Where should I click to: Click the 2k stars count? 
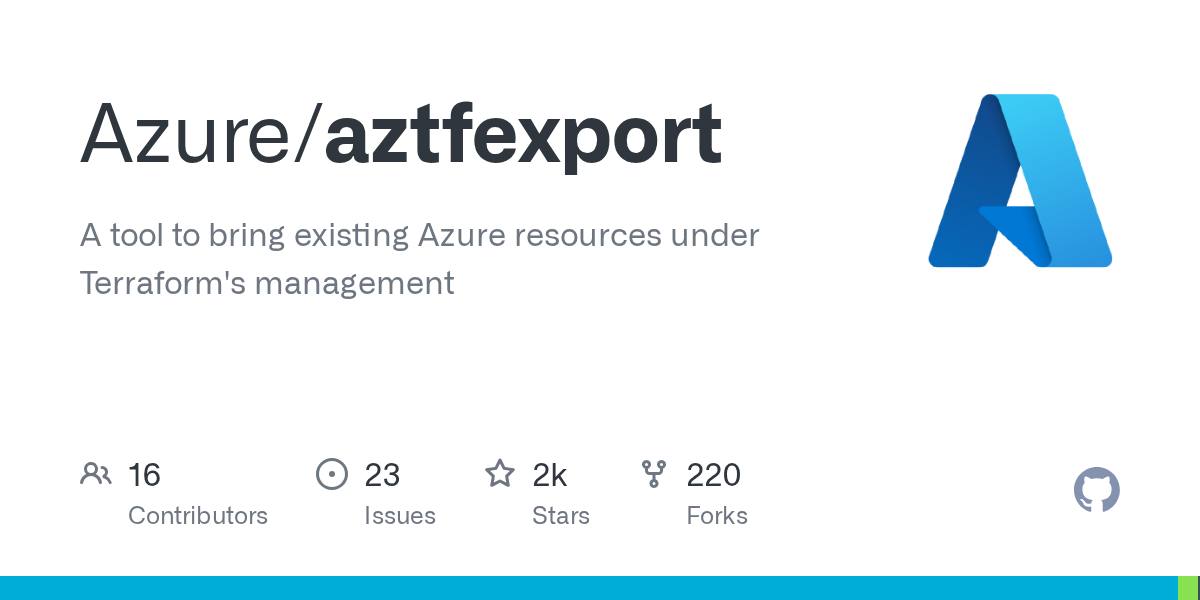[550, 475]
